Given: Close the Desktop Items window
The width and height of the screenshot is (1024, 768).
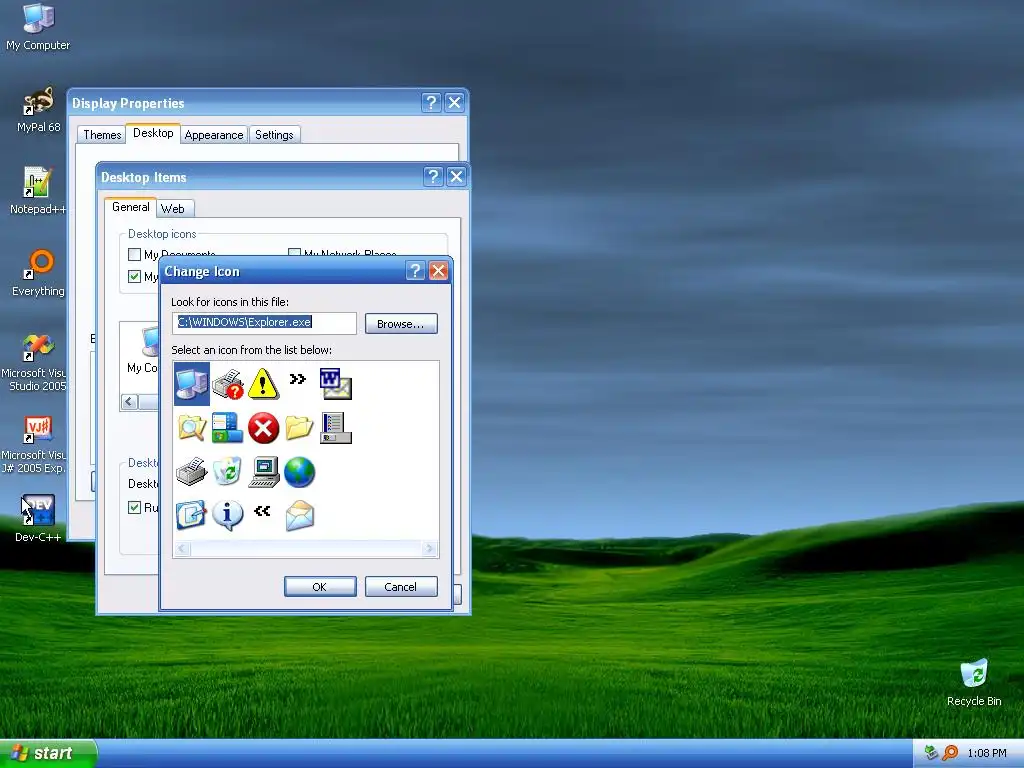Looking at the screenshot, I should click(456, 176).
